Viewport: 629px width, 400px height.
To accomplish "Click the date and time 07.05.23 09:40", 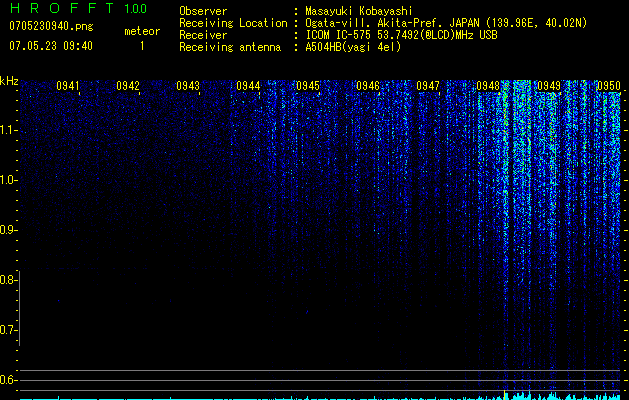I will [x=51, y=46].
